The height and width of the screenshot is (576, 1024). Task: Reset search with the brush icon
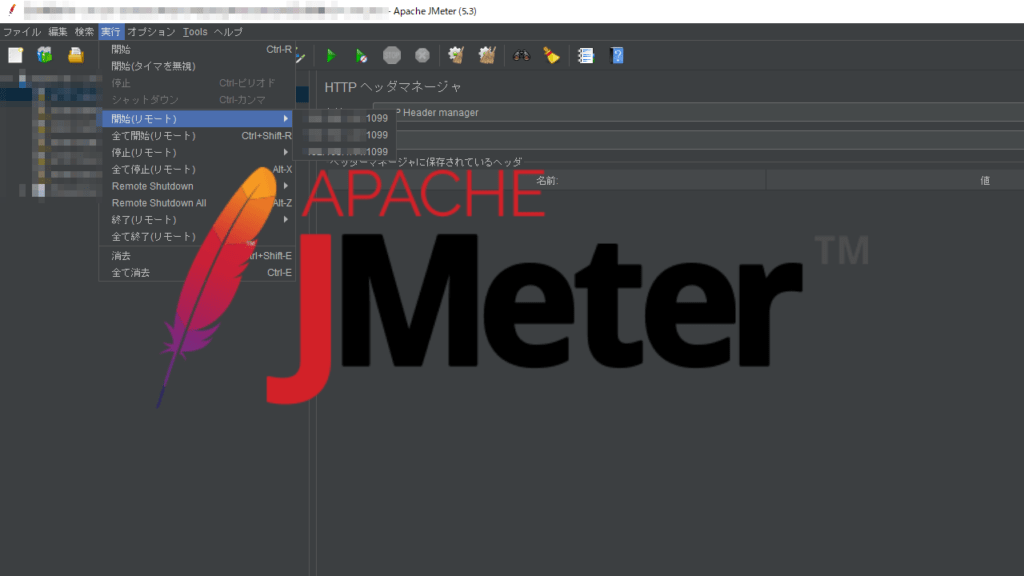[552, 56]
